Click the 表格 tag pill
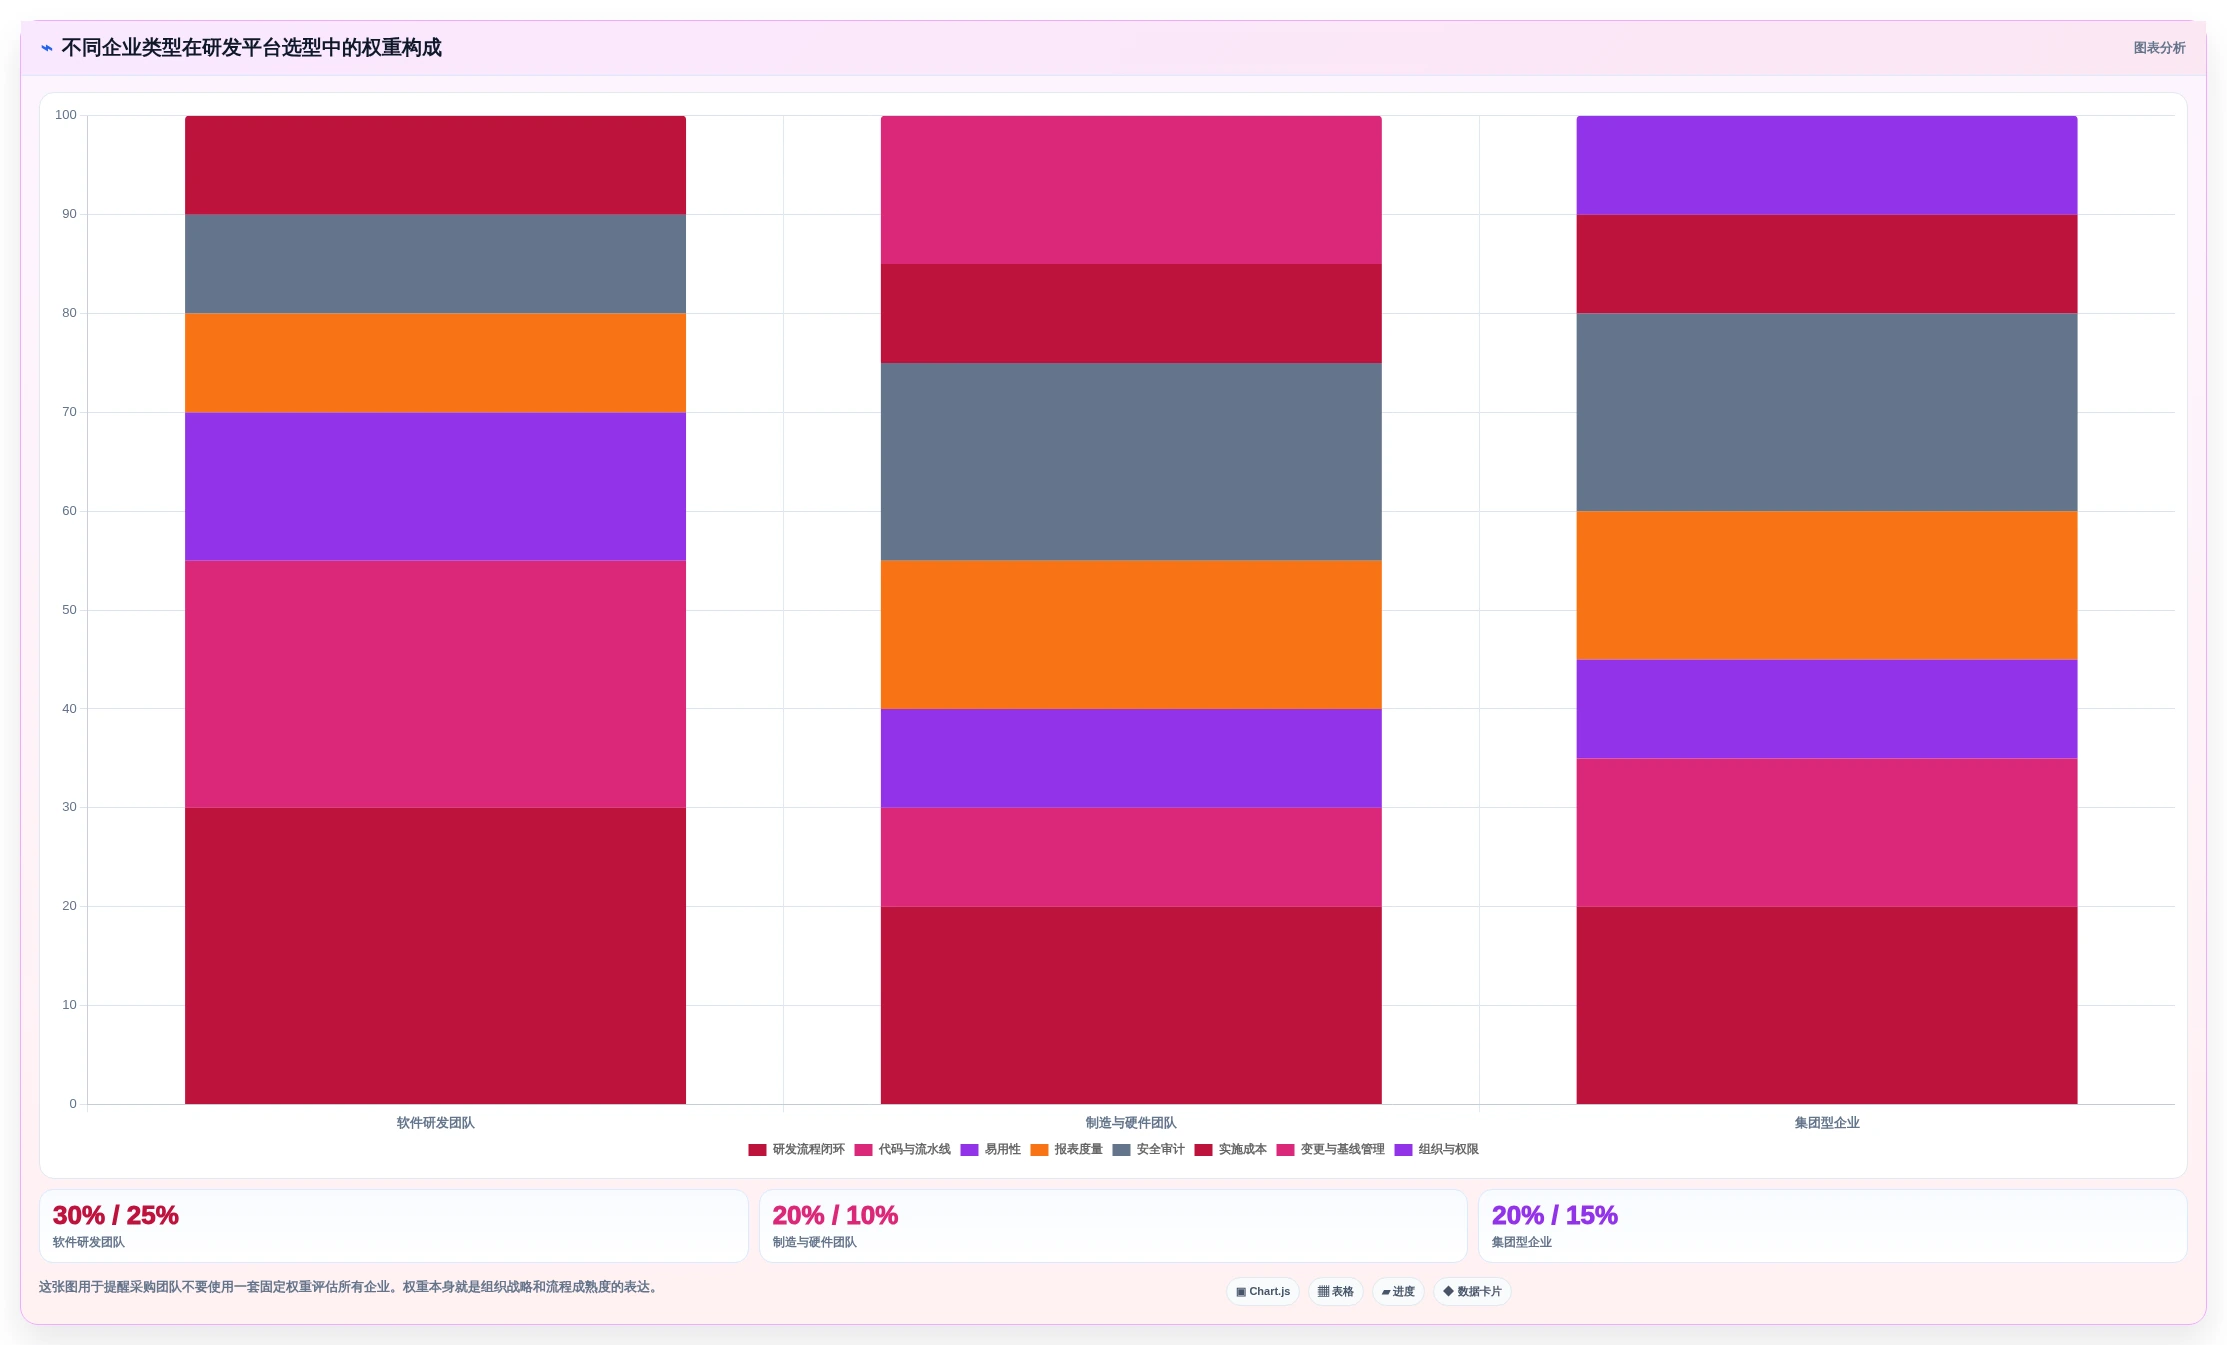 coord(1336,1292)
